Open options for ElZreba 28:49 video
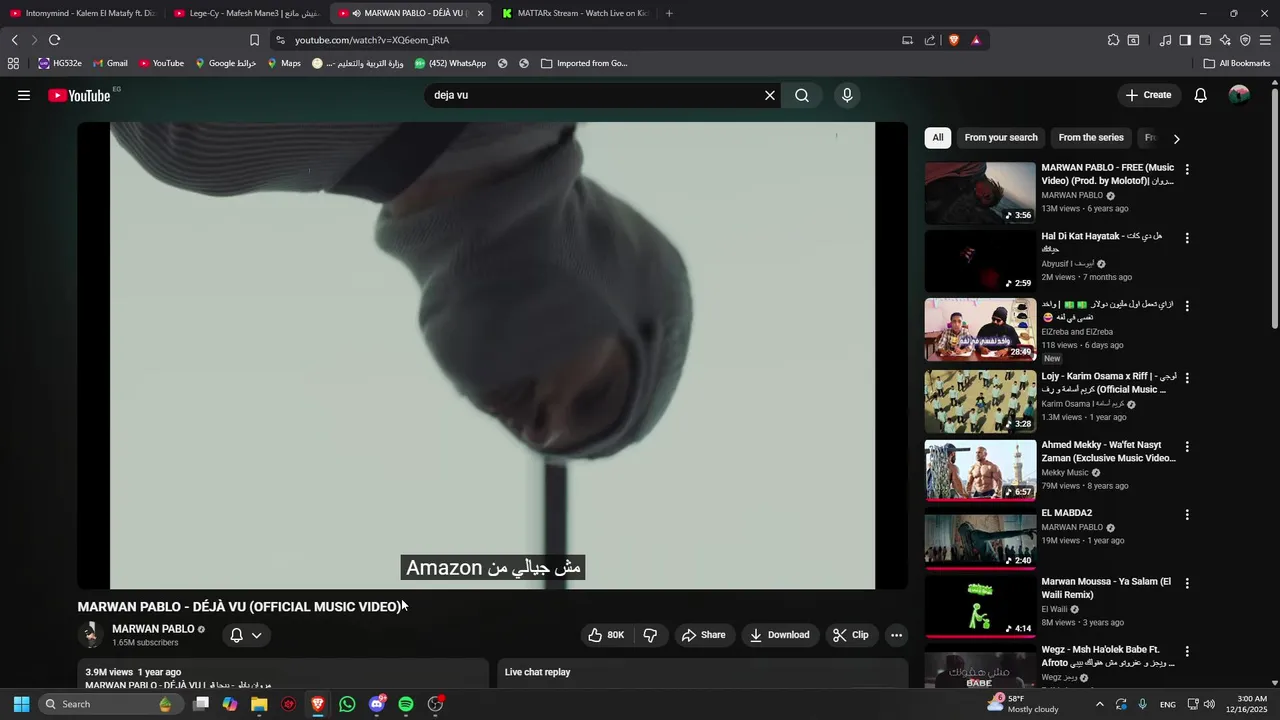This screenshot has height=720, width=1280. pos(1187,307)
